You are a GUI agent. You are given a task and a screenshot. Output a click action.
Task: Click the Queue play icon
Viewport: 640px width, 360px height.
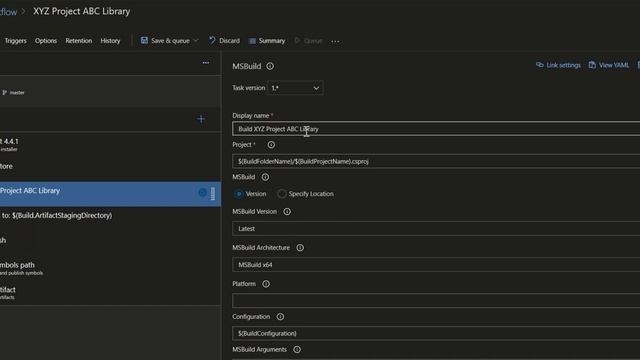pos(297,40)
